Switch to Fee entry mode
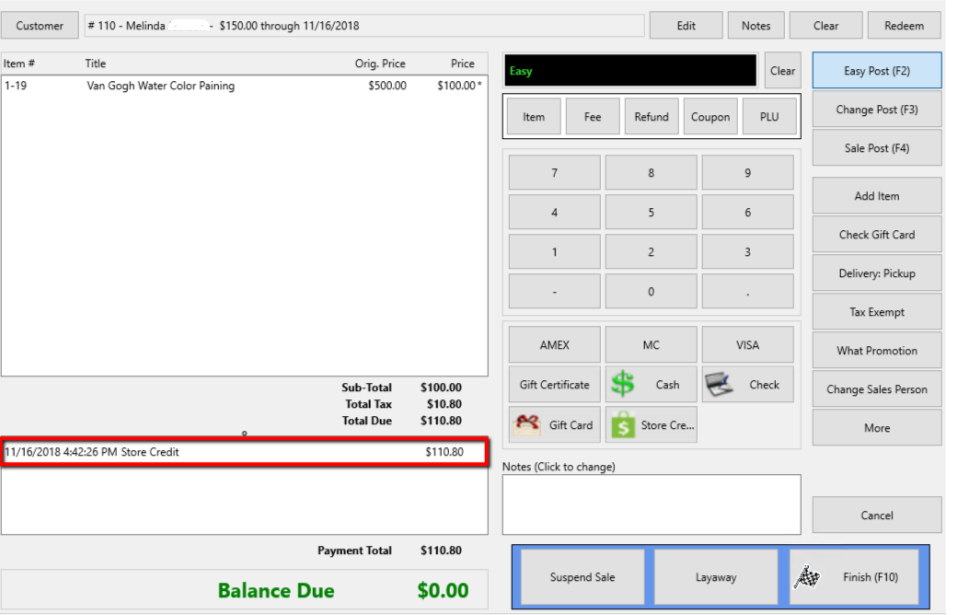Image resolution: width=953 pixels, height=615 pixels. [593, 117]
